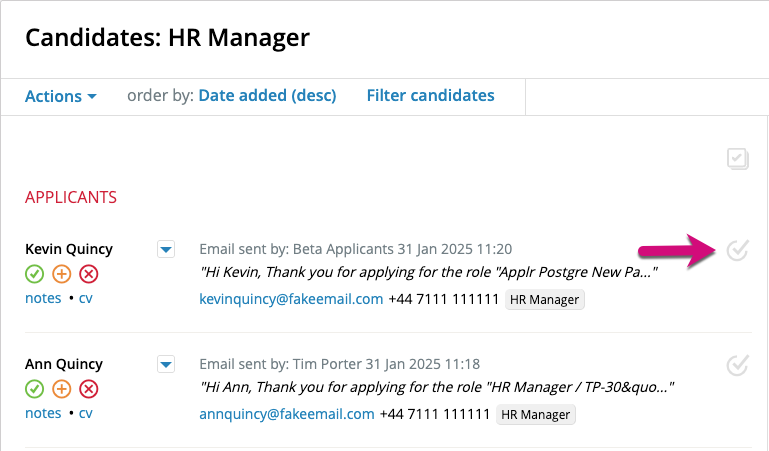Approve Kevin Quincy with green checkmark icon

34,274
